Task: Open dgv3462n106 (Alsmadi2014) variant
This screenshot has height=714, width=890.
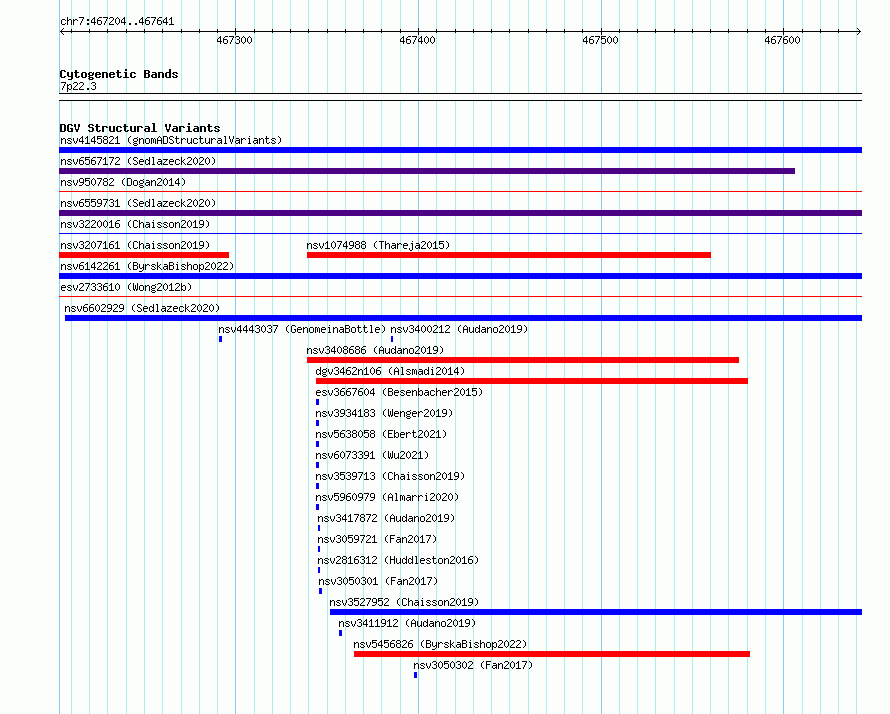Action: [390, 371]
